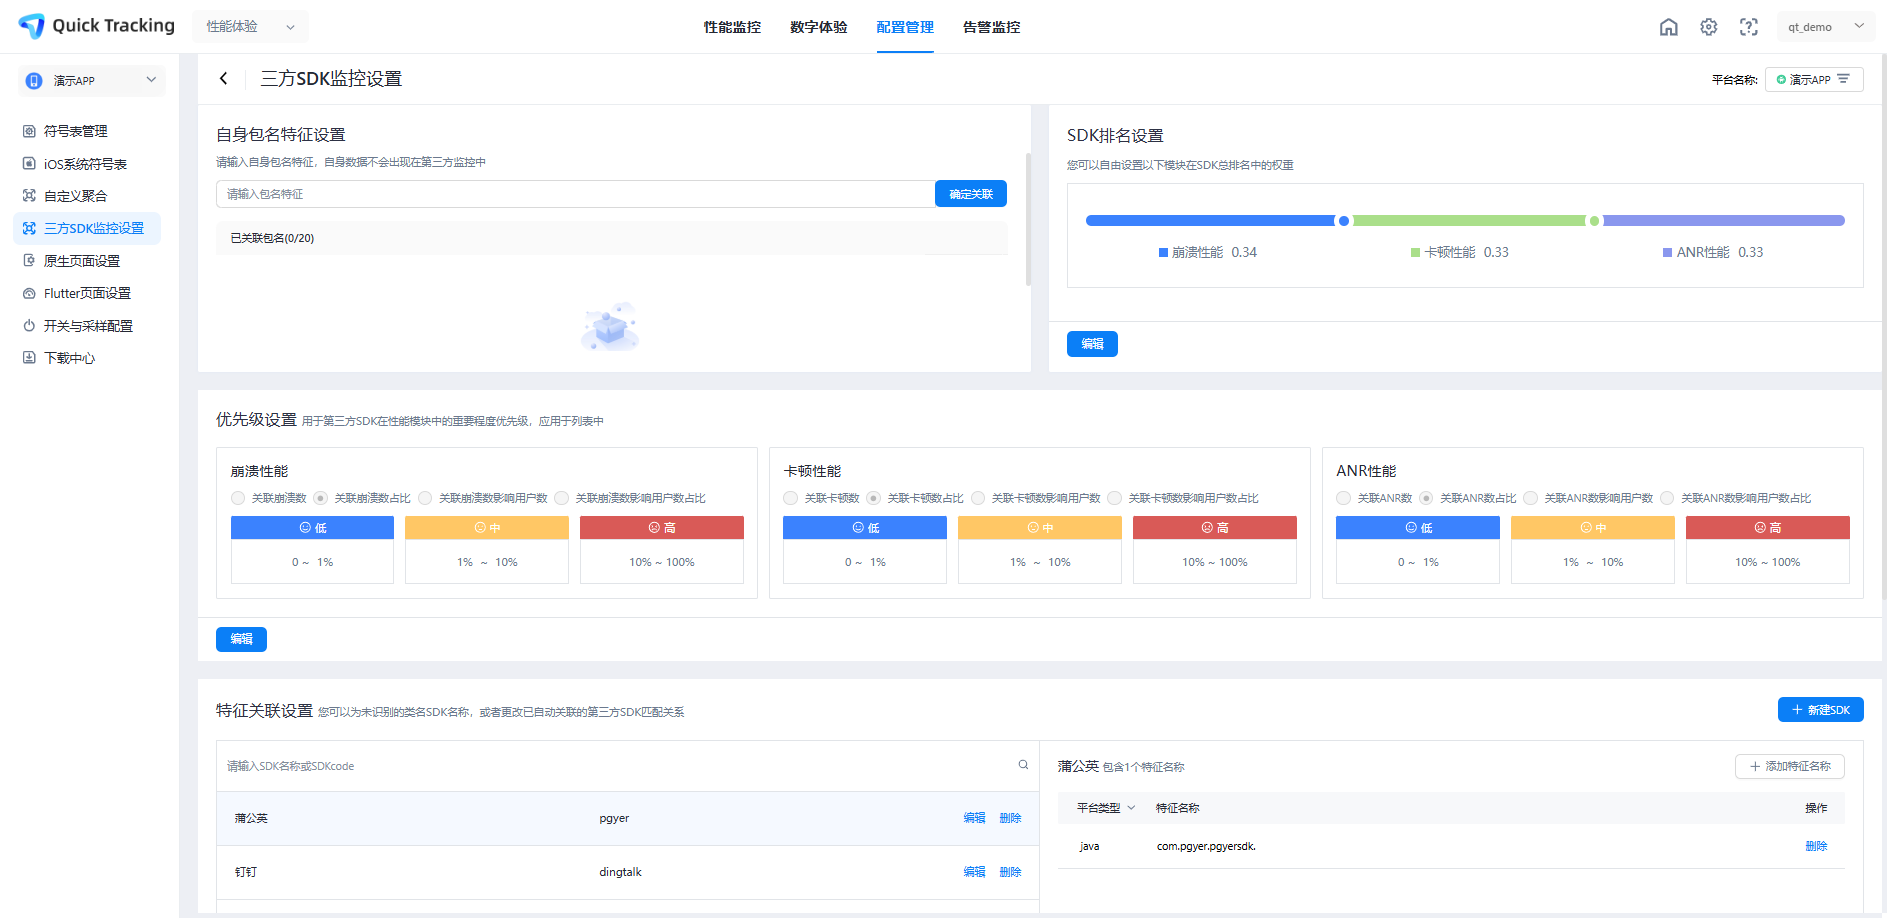Click 编辑 in the 钉钉 row
The image size is (1887, 918).
pyautogui.click(x=974, y=872)
